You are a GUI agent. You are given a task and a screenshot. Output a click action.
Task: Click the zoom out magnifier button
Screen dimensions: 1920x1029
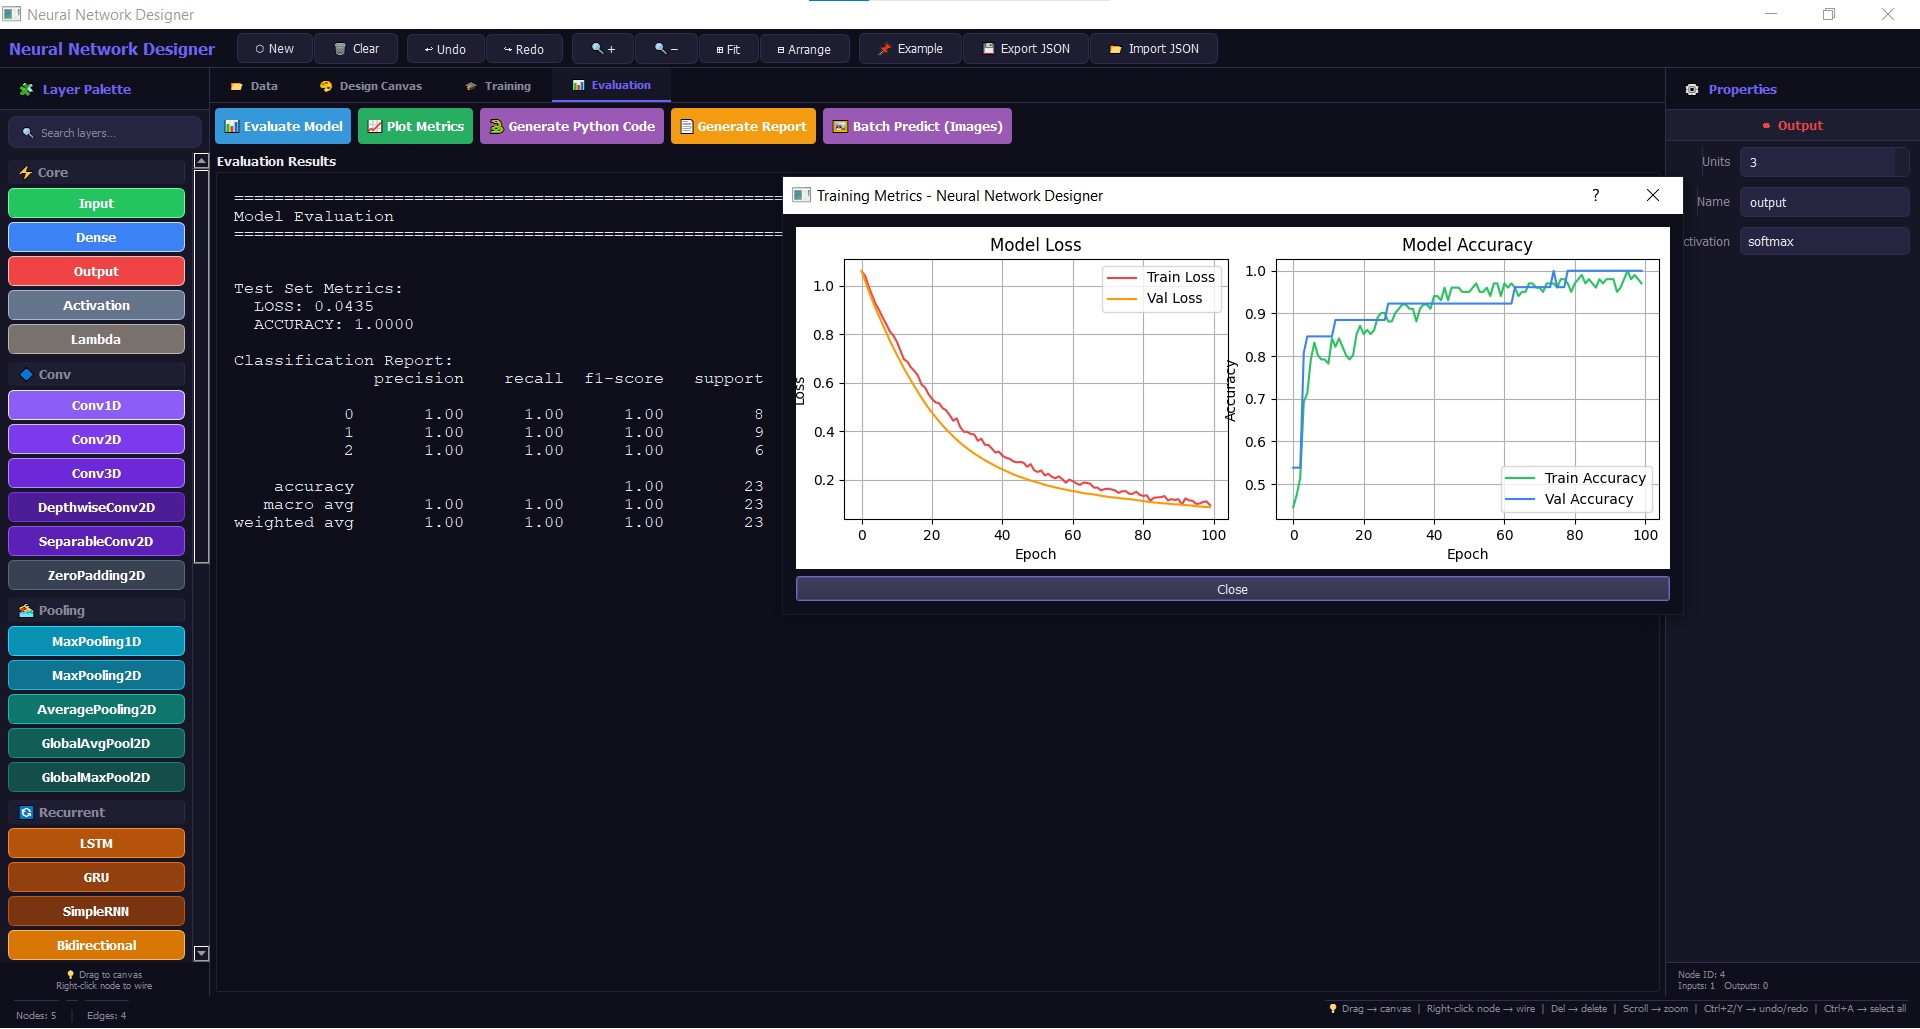[x=666, y=49]
